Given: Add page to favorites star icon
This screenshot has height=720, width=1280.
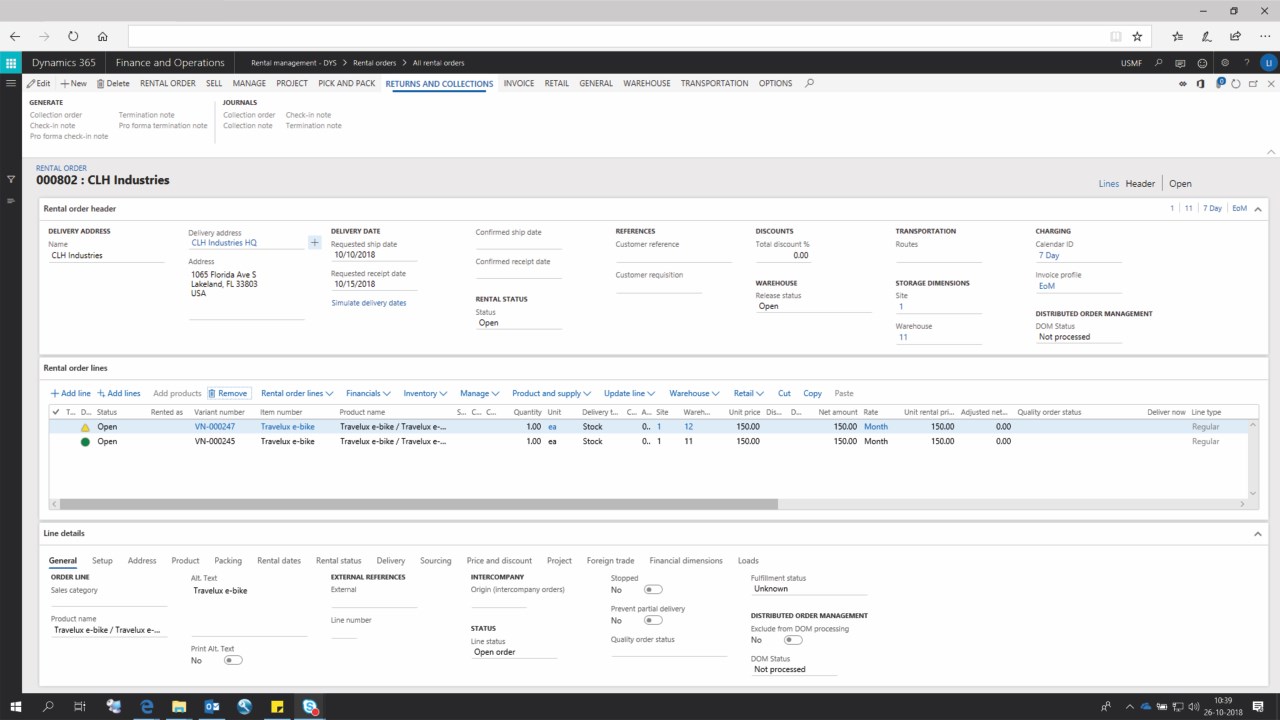Looking at the screenshot, I should coord(1137,36).
